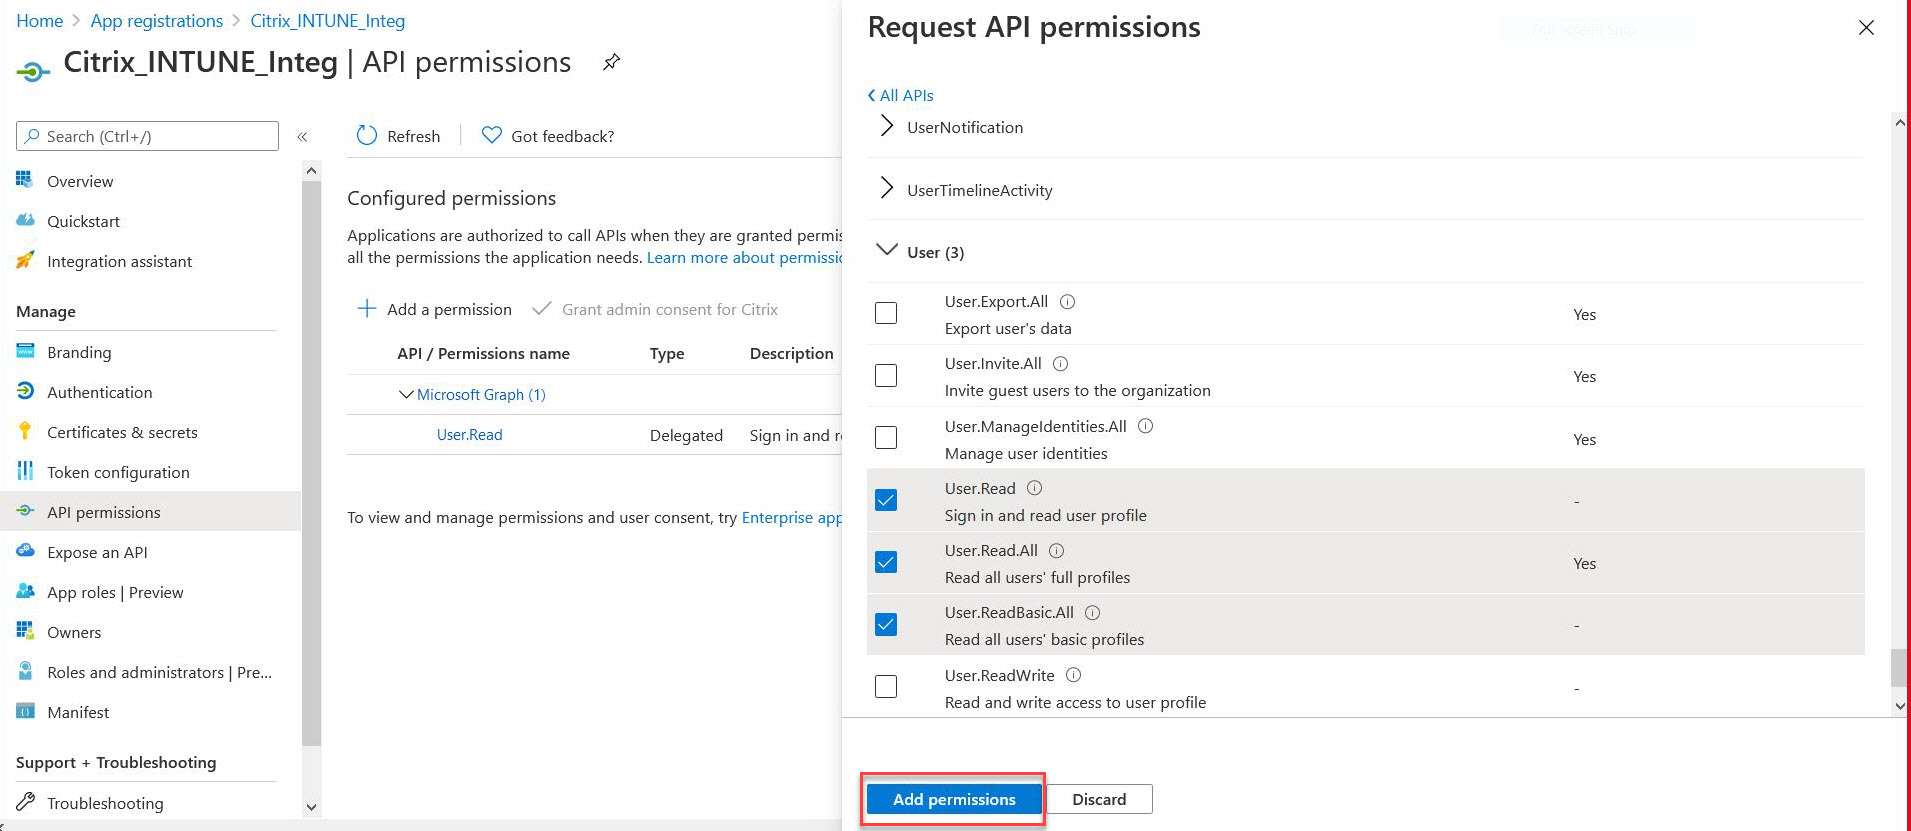Click the Manifest icon in sidebar

click(x=25, y=711)
